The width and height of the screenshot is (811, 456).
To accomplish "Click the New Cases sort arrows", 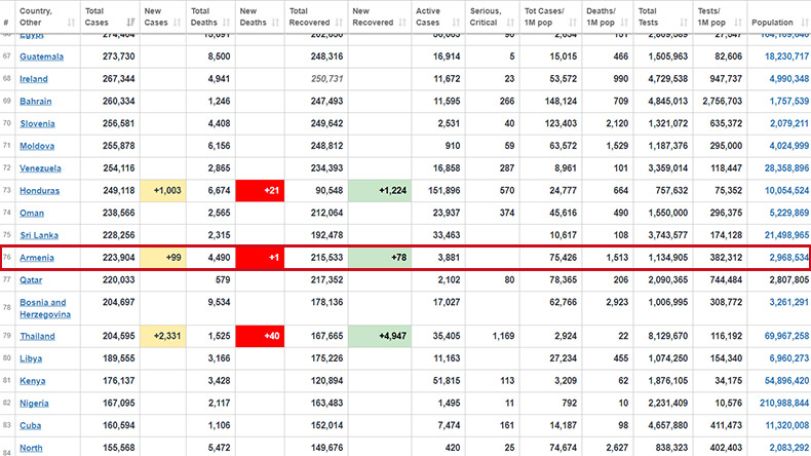I will coord(177,22).
